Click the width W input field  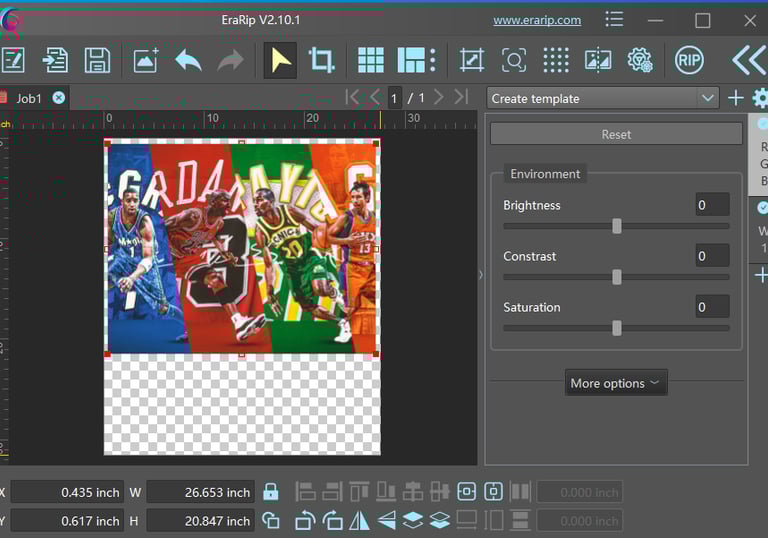(x=200, y=492)
